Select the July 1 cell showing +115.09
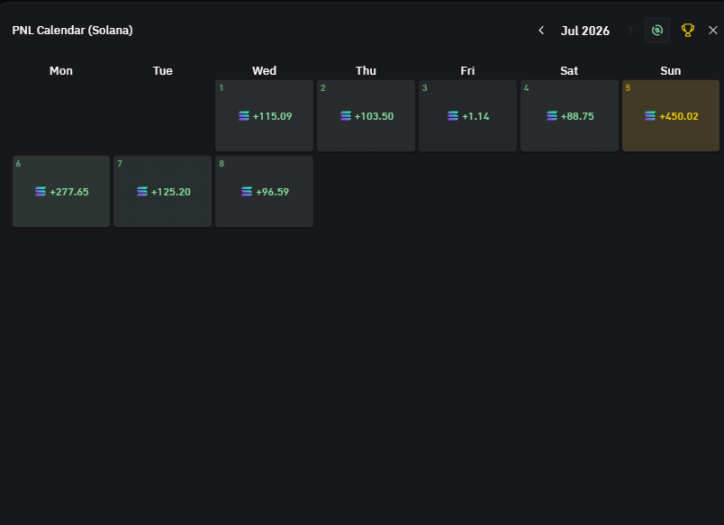724x525 pixels. (264, 115)
